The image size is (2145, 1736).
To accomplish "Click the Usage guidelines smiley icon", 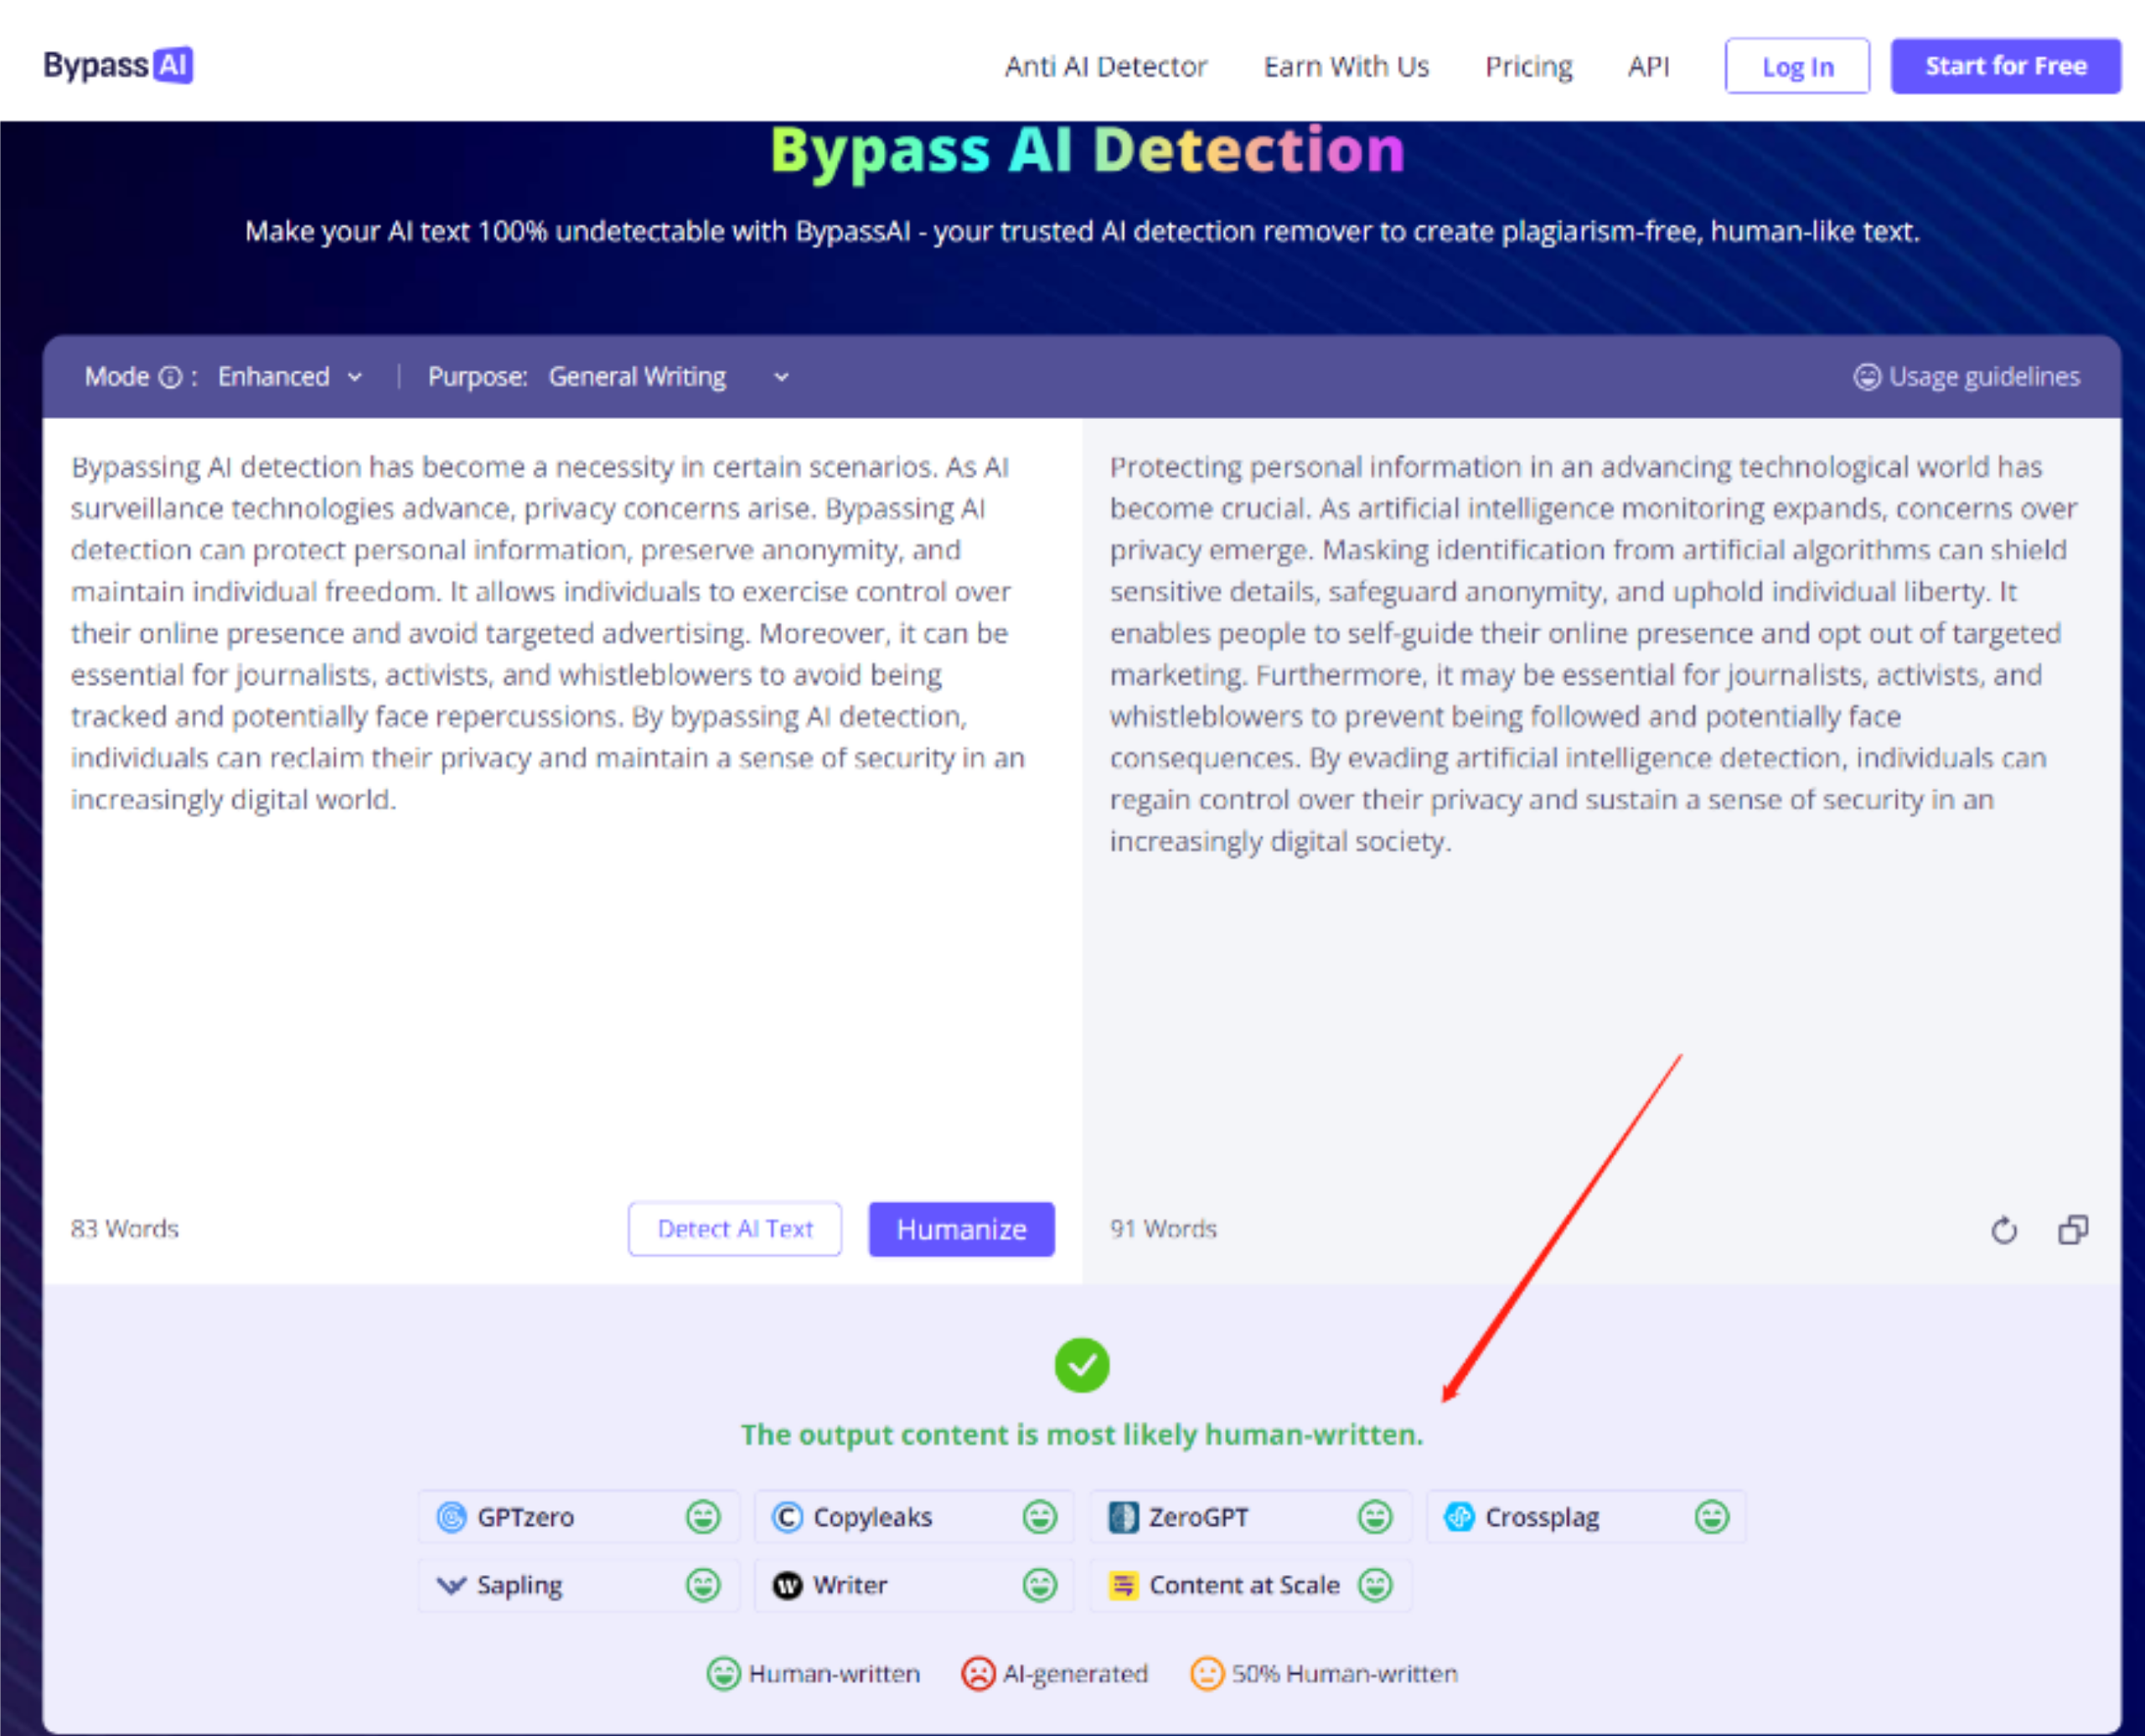I will (1867, 377).
